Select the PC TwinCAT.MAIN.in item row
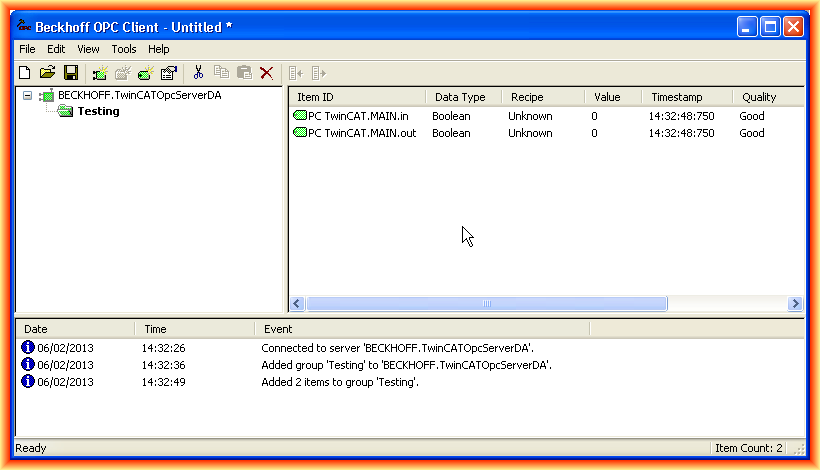This screenshot has height=470, width=820. 362,116
